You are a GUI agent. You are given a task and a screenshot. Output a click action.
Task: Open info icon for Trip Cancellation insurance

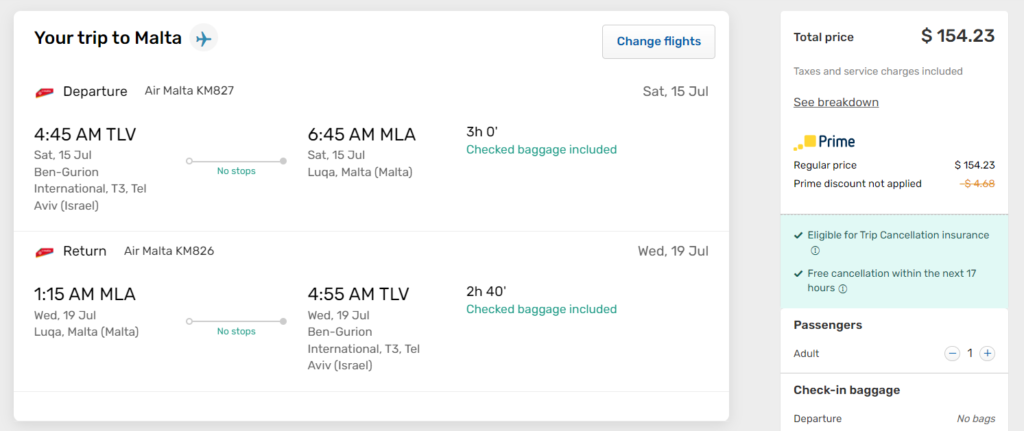click(x=814, y=251)
